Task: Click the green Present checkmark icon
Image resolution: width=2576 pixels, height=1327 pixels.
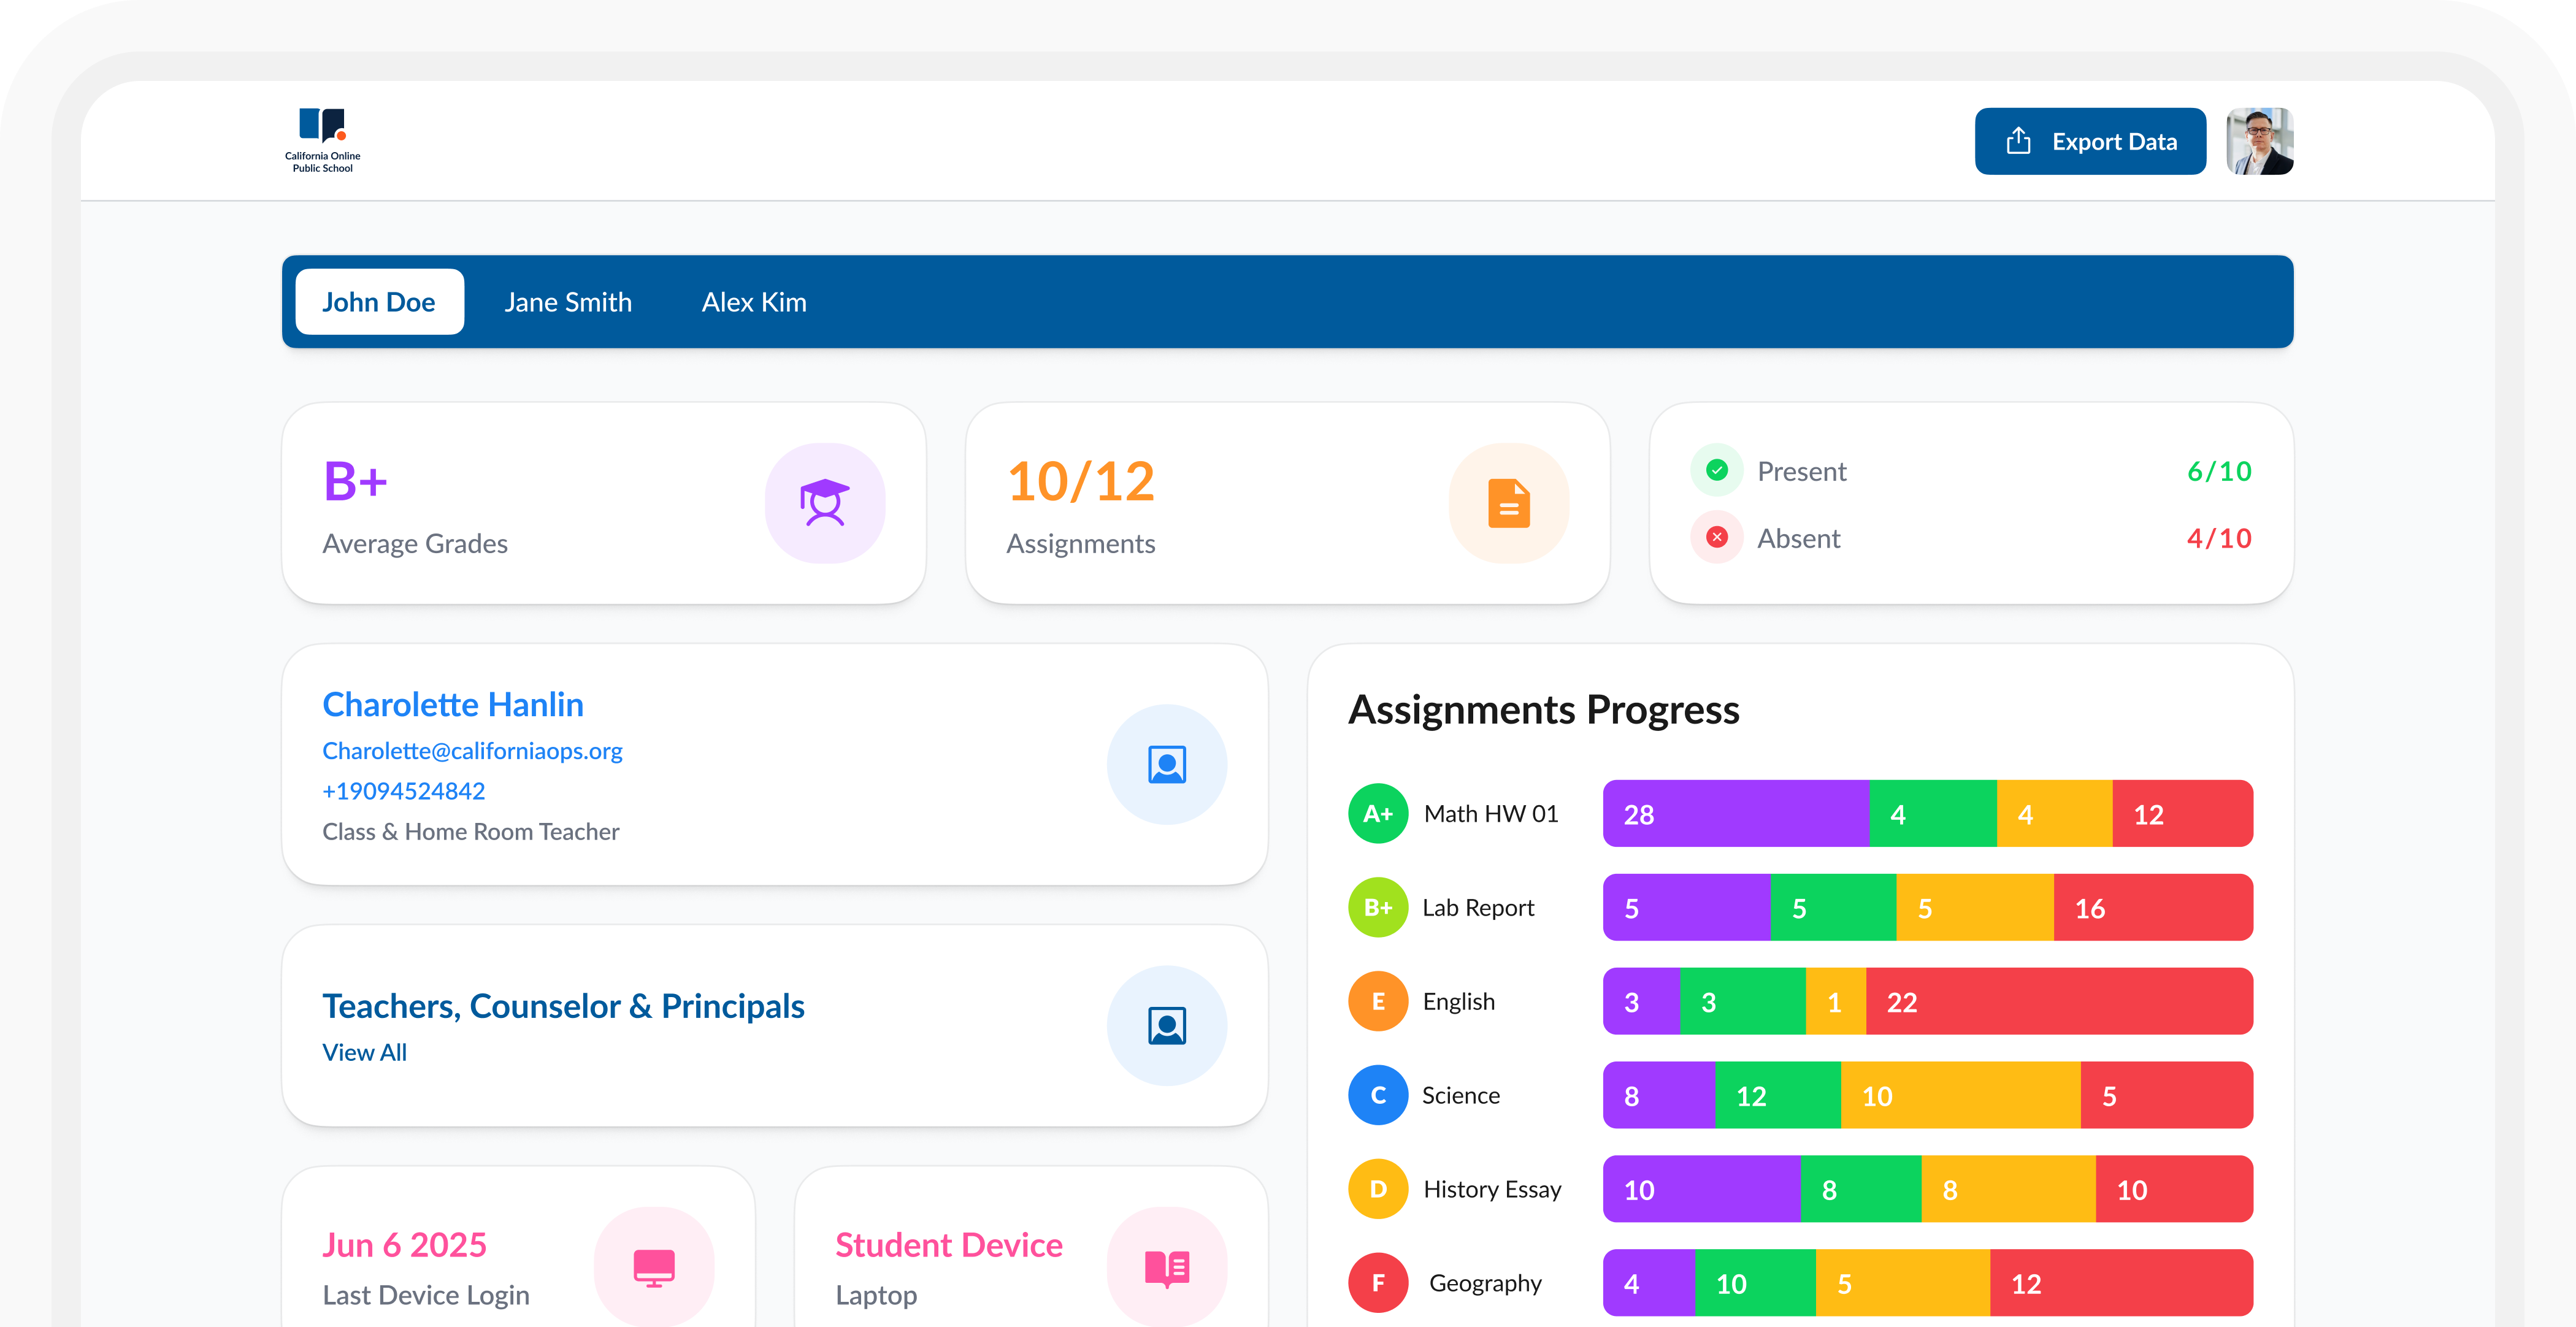Action: [1716, 470]
